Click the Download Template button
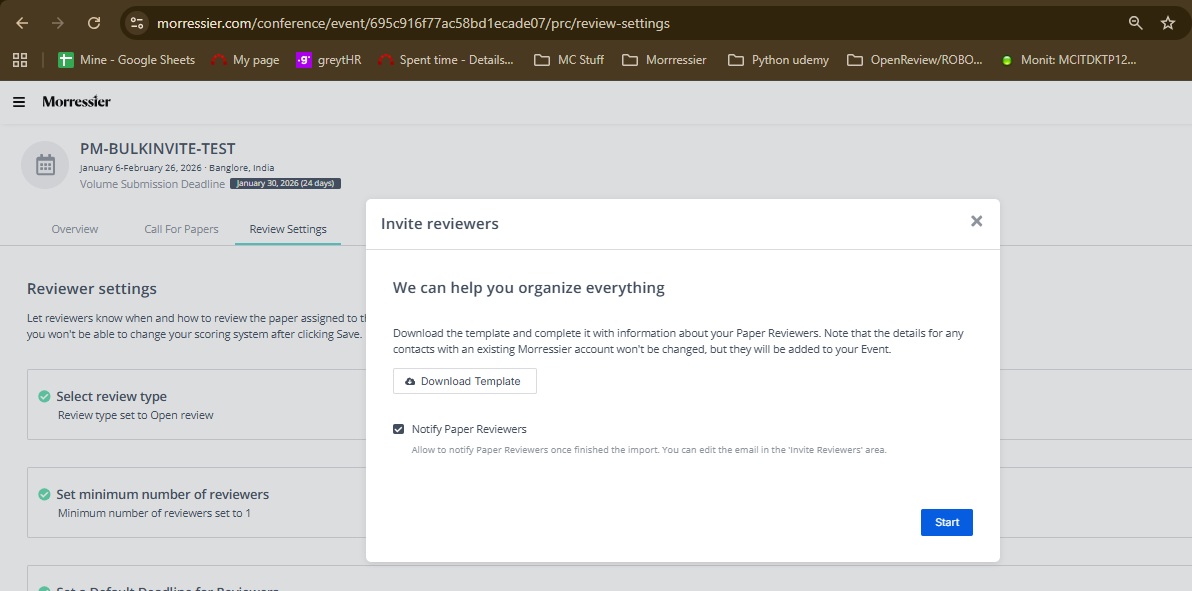This screenshot has height=591, width=1192. tap(464, 381)
